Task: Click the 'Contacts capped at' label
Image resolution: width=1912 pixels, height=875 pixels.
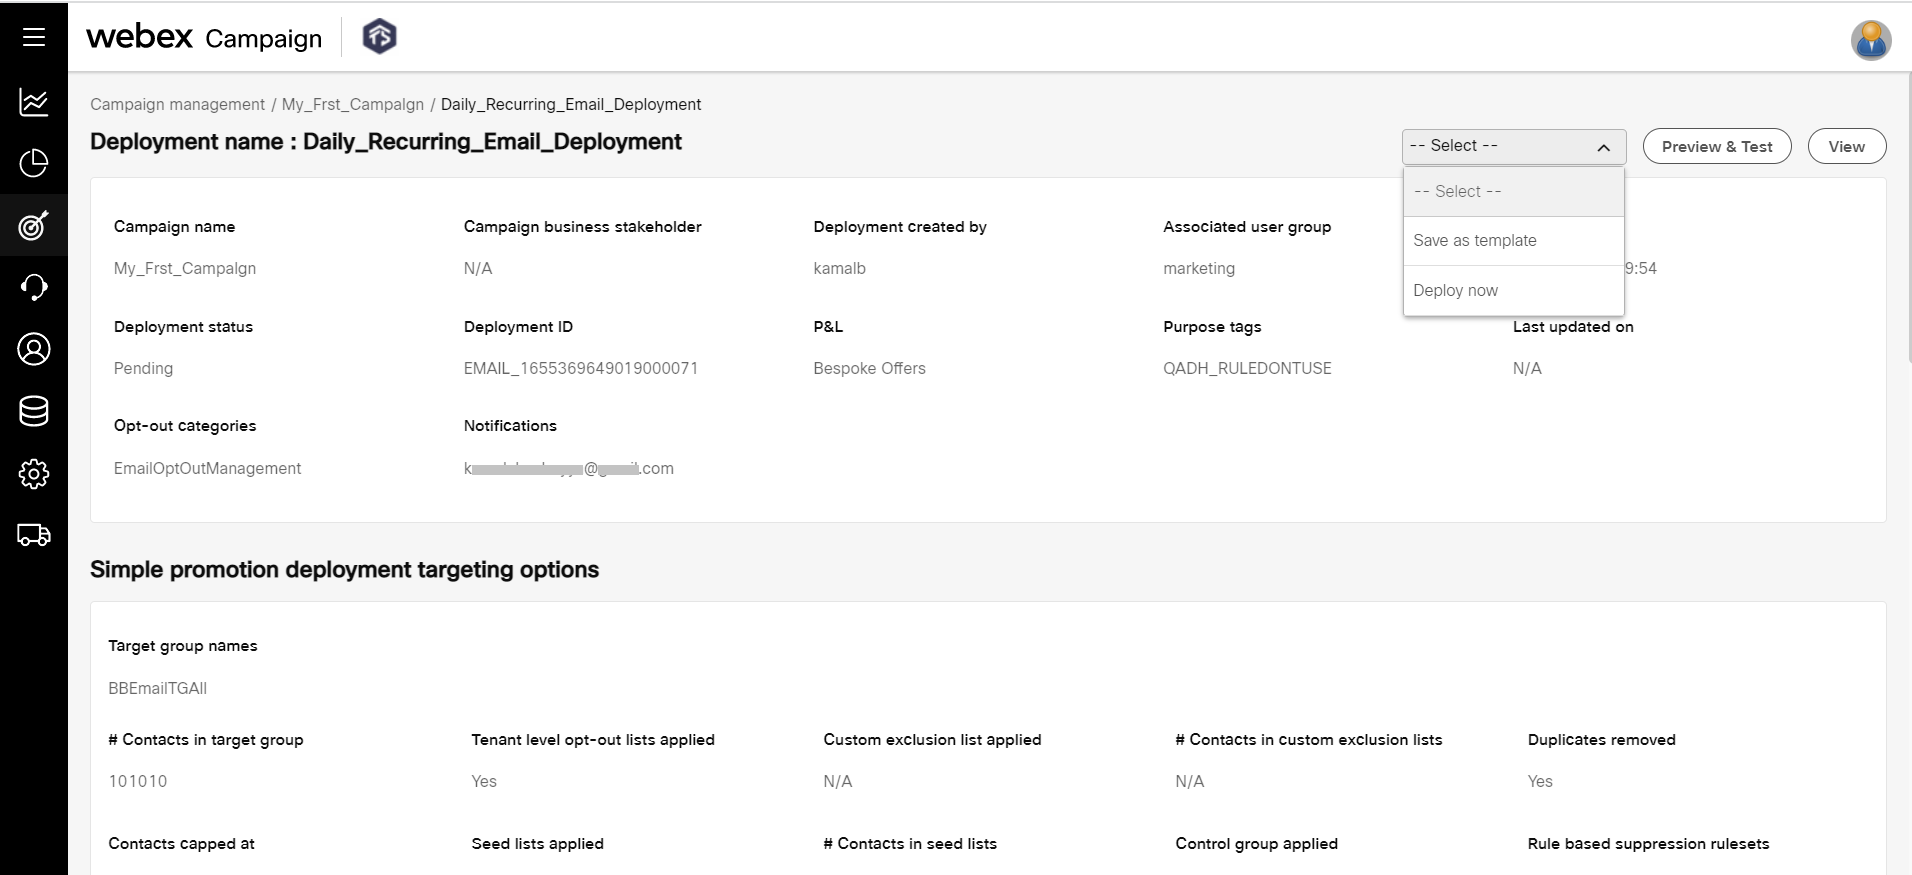Action: coord(181,844)
